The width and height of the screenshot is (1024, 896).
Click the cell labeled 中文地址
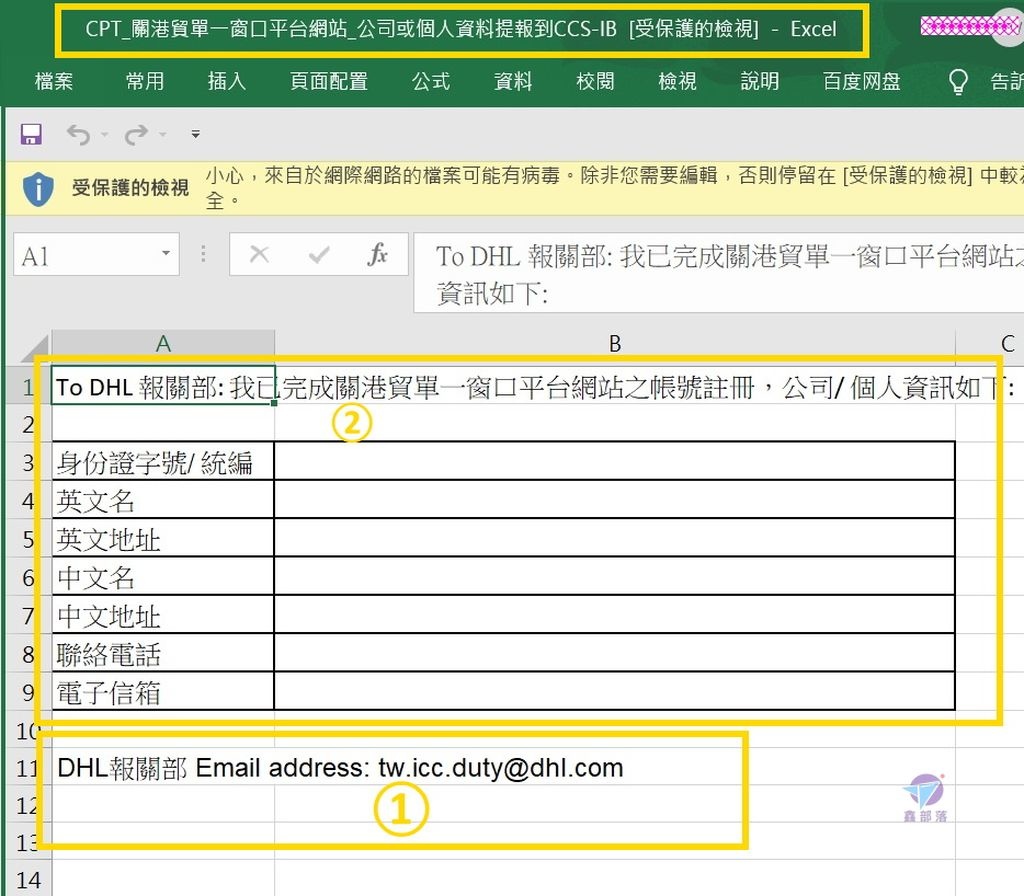click(163, 615)
